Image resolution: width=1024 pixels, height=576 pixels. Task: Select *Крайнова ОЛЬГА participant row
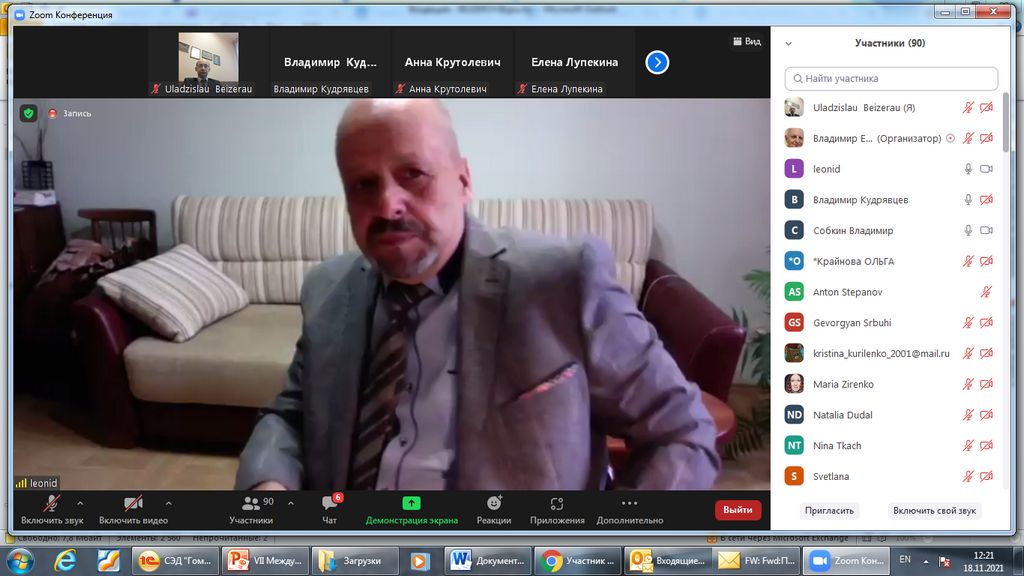891,261
